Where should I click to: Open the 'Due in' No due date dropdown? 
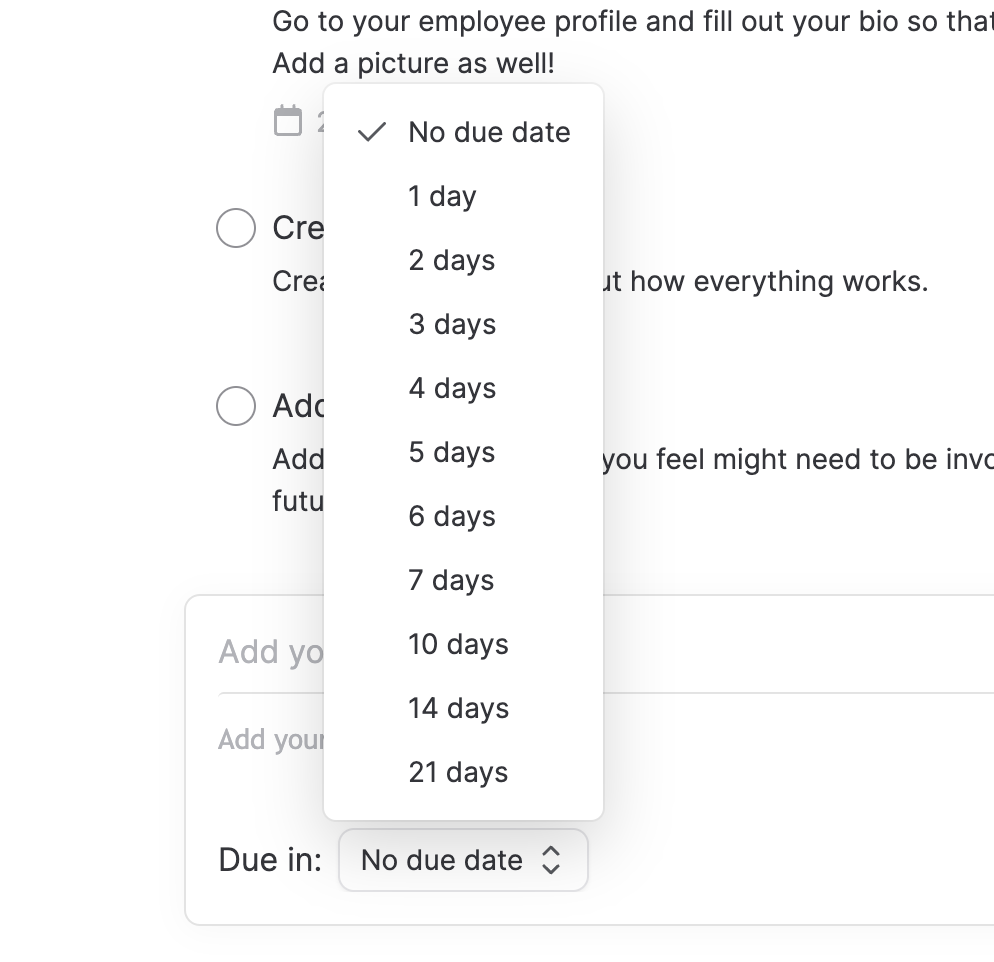463,860
